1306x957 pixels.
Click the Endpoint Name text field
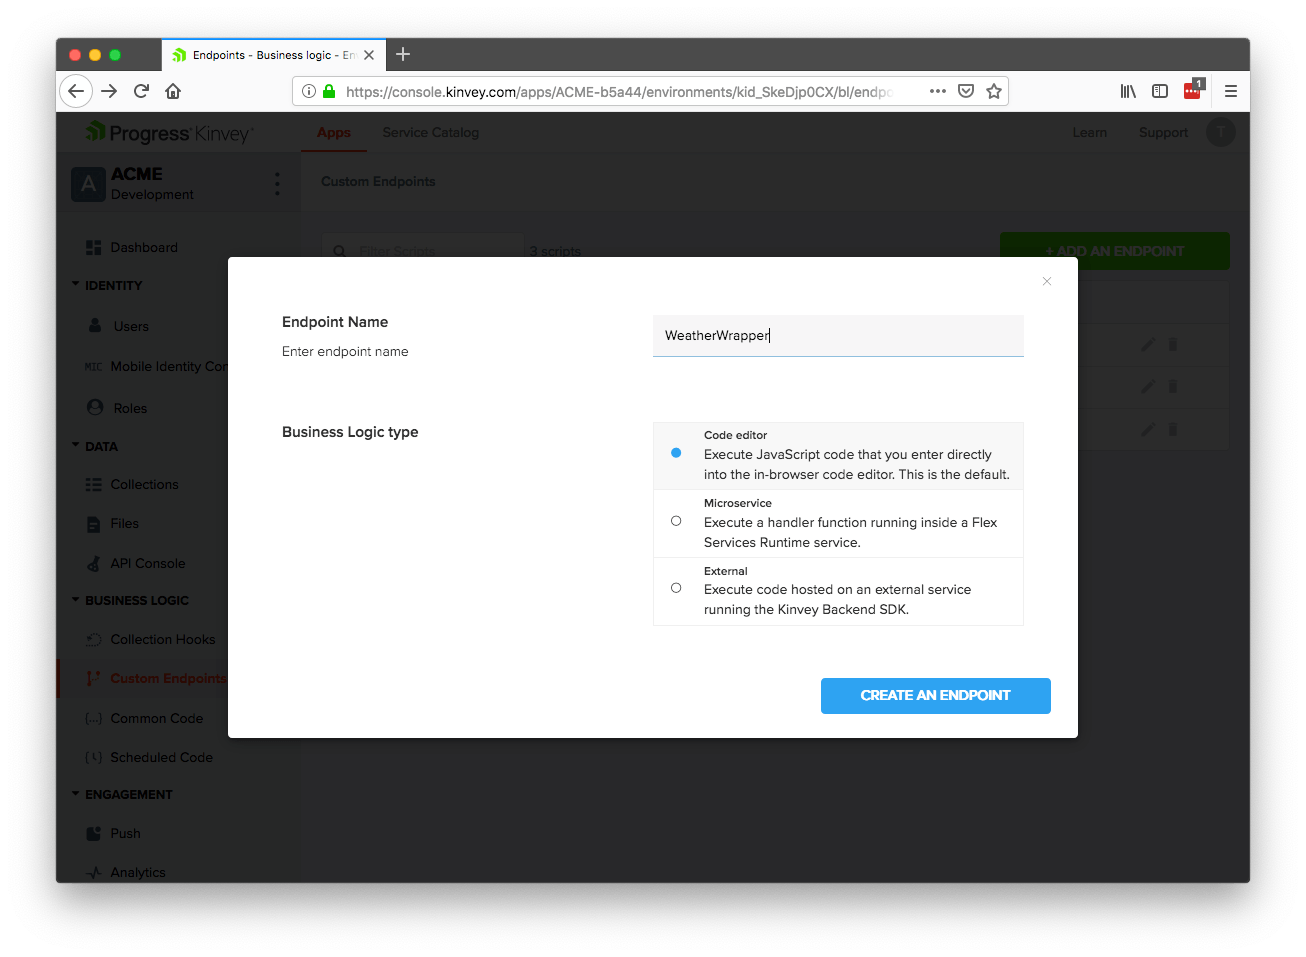pyautogui.click(x=837, y=336)
